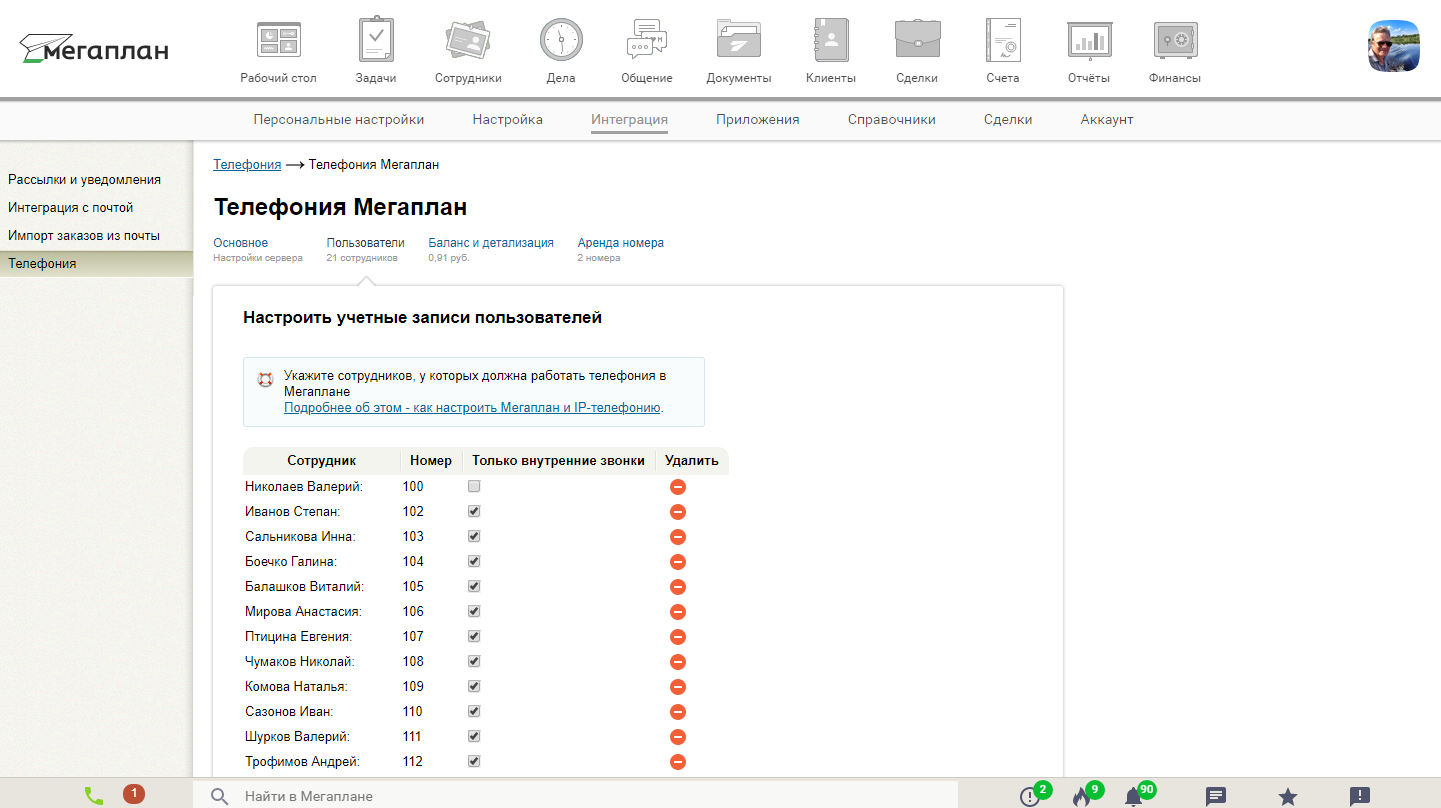Enable internal-only calls for Николаев Валерий
The height and width of the screenshot is (808, 1441).
tap(475, 486)
